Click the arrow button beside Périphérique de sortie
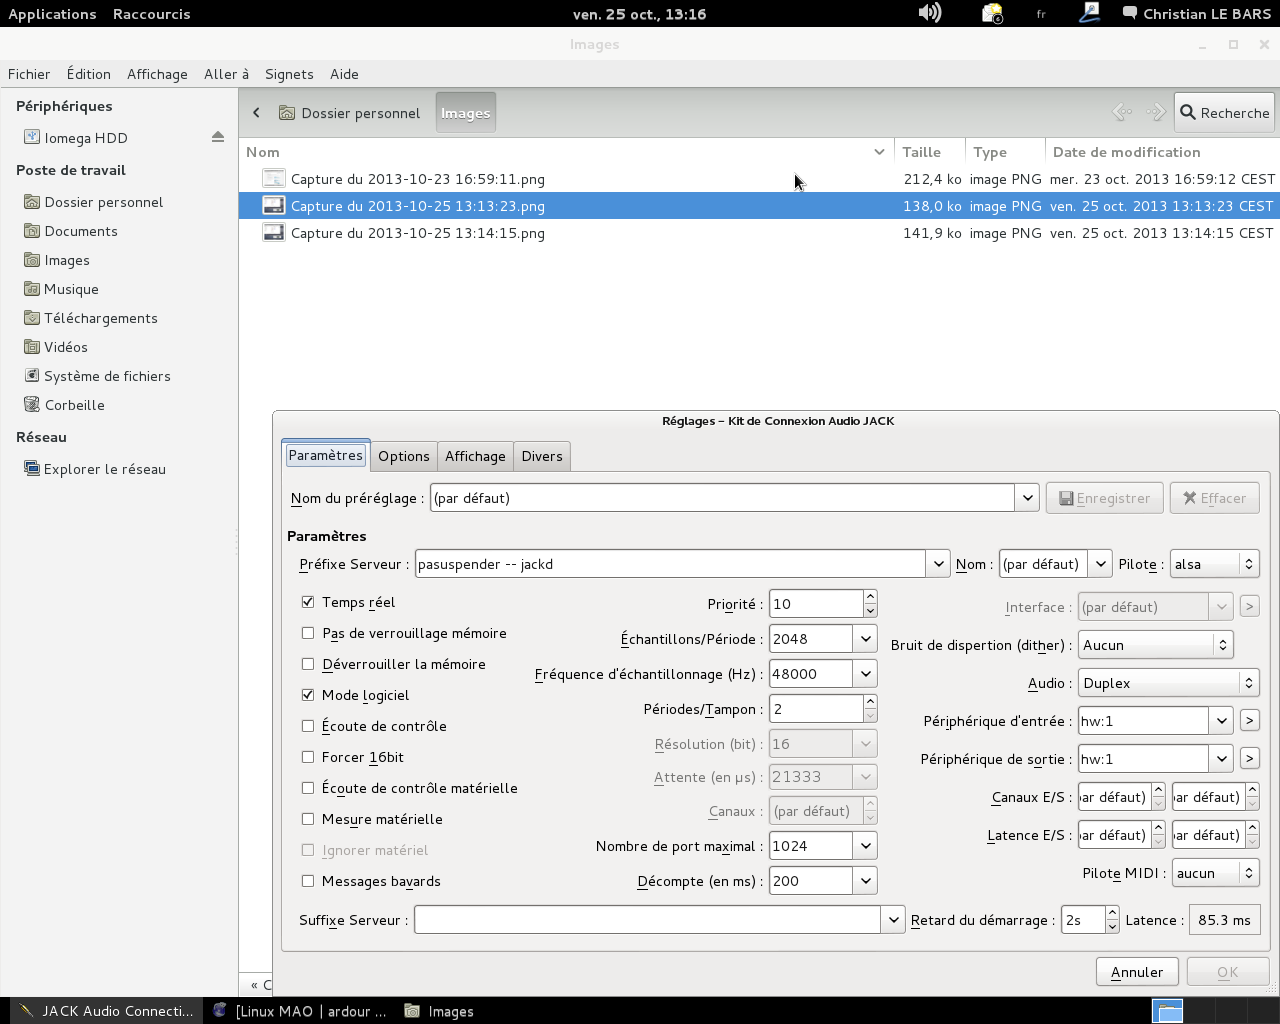Screen dimensions: 1280x1024 coord(1249,758)
